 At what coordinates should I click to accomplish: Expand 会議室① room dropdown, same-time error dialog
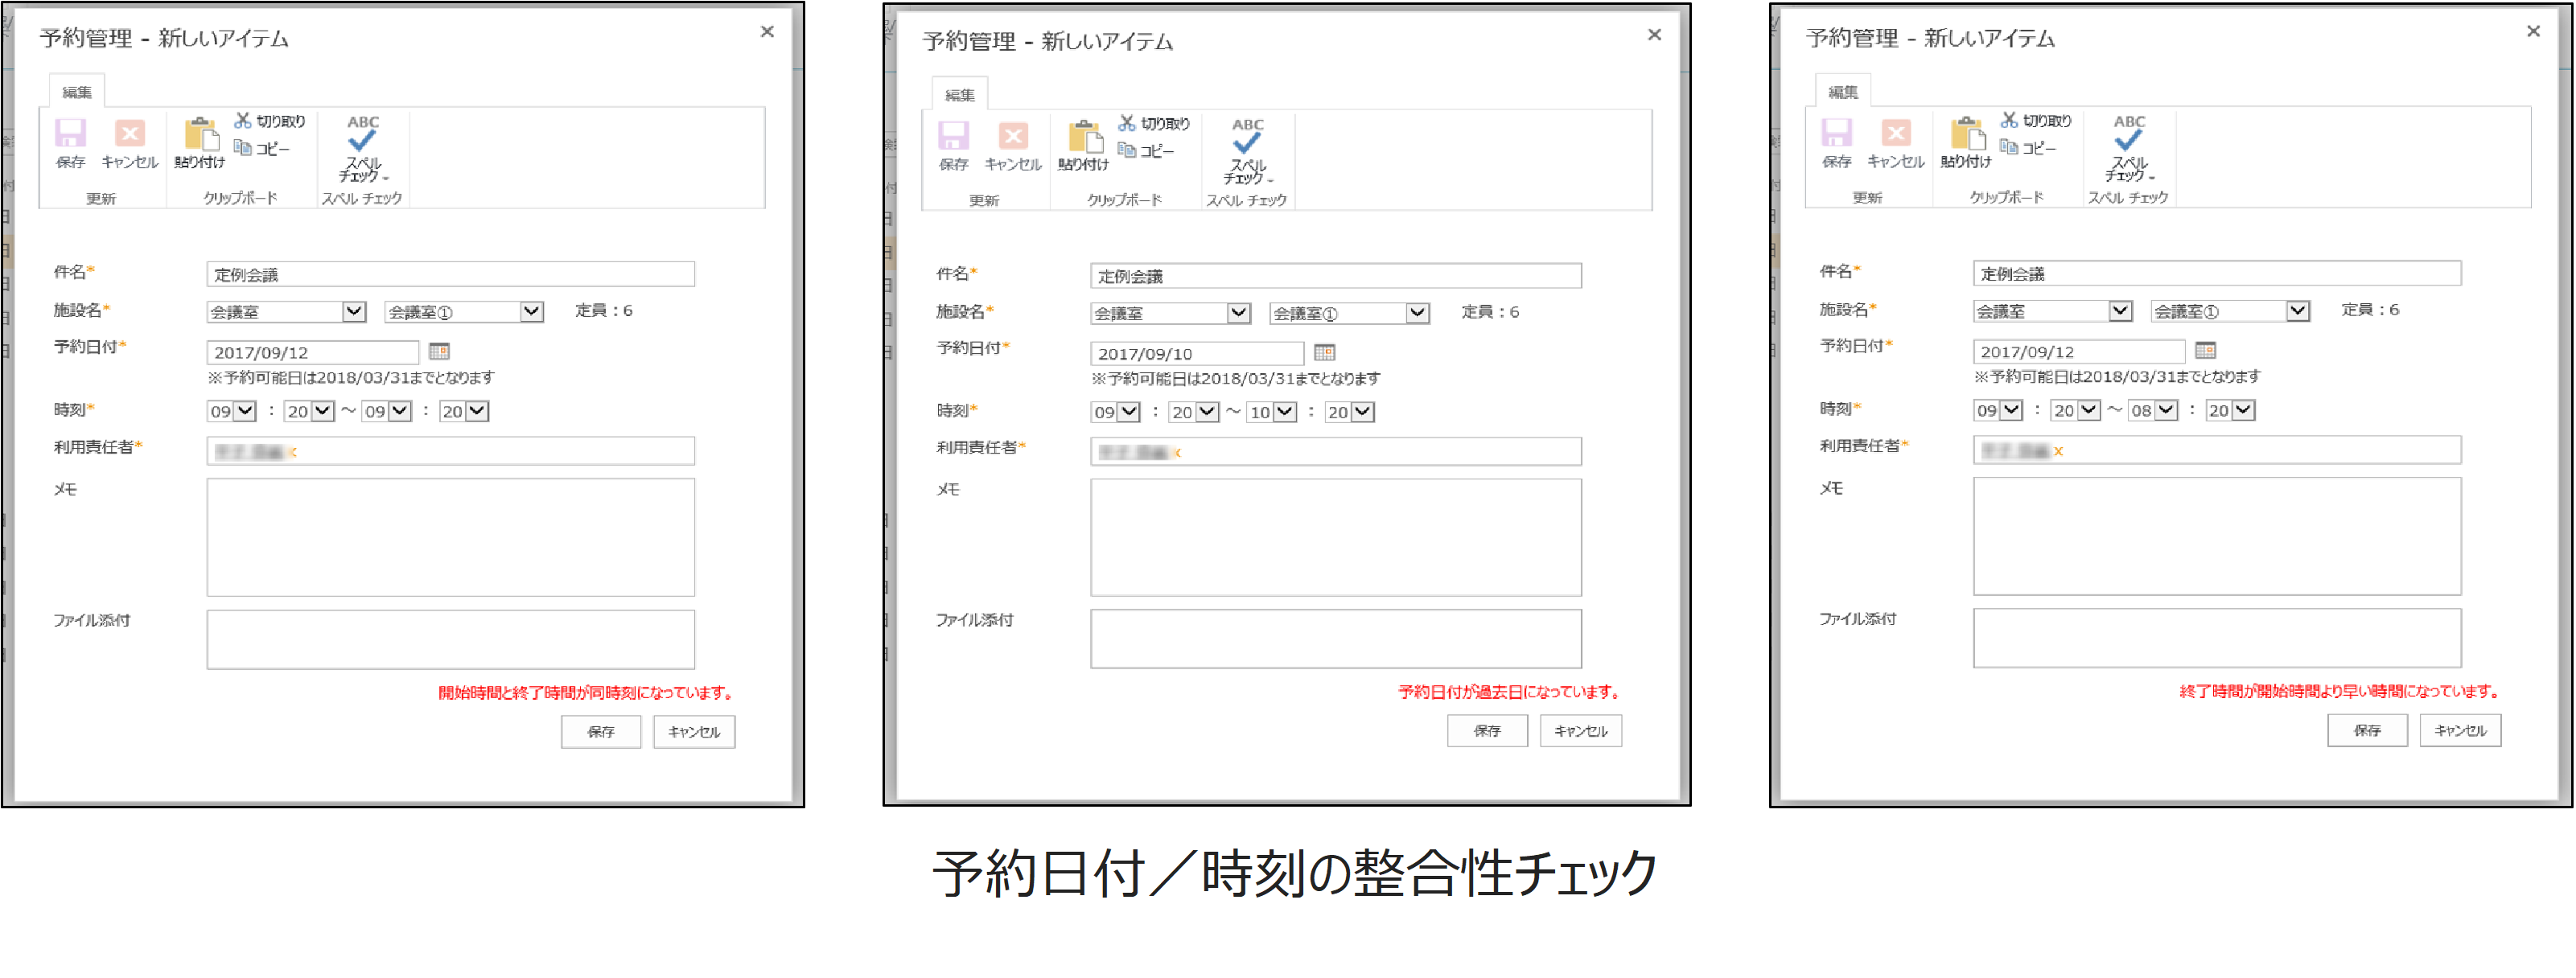tap(464, 312)
